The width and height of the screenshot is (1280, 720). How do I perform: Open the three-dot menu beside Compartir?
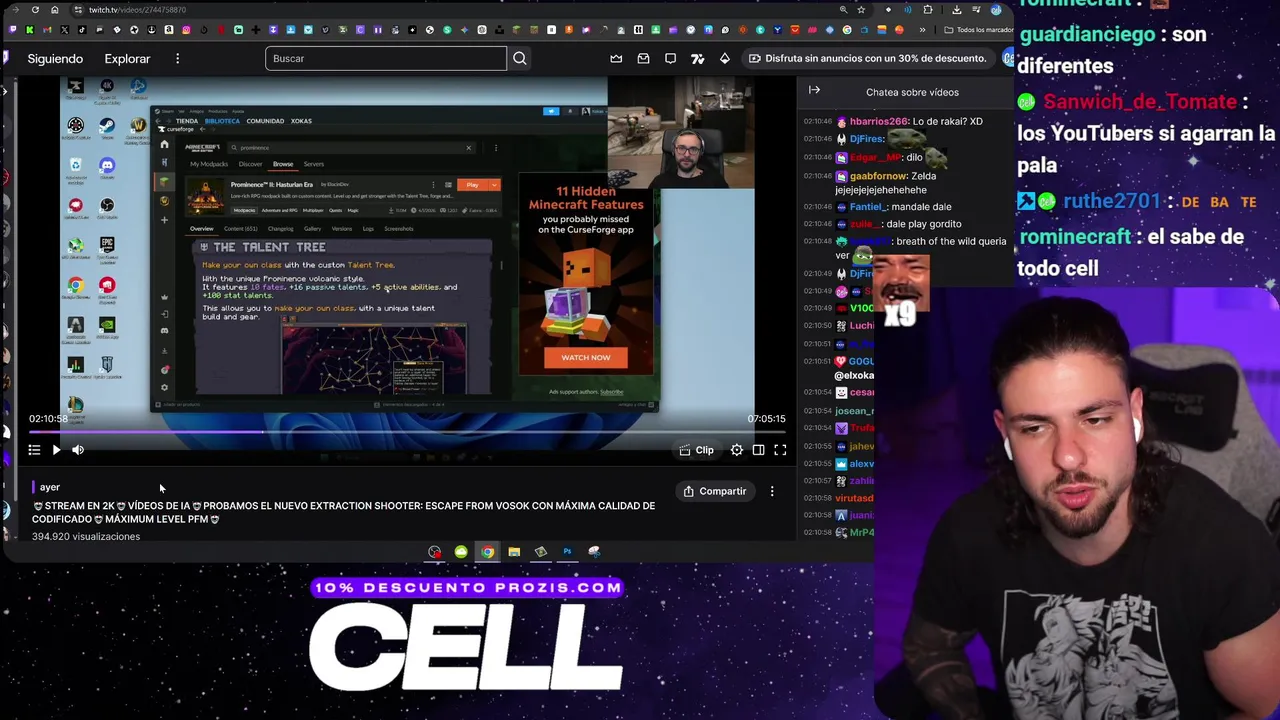pyautogui.click(x=772, y=491)
